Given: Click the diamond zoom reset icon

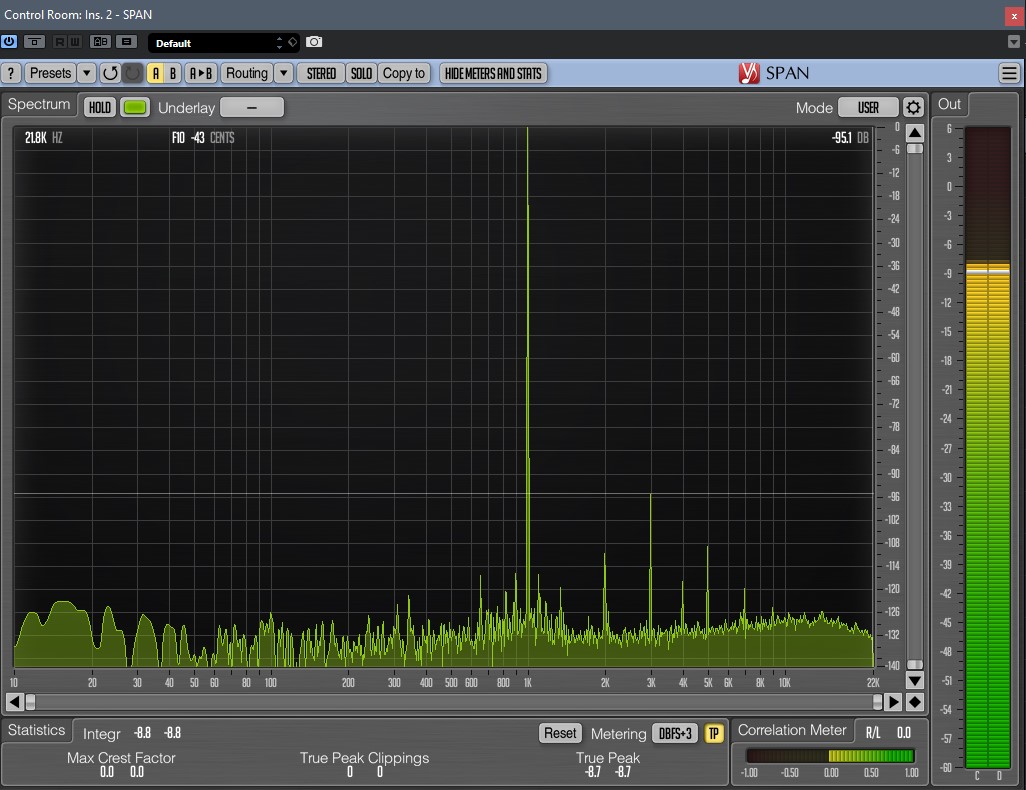Looking at the screenshot, I should (915, 702).
